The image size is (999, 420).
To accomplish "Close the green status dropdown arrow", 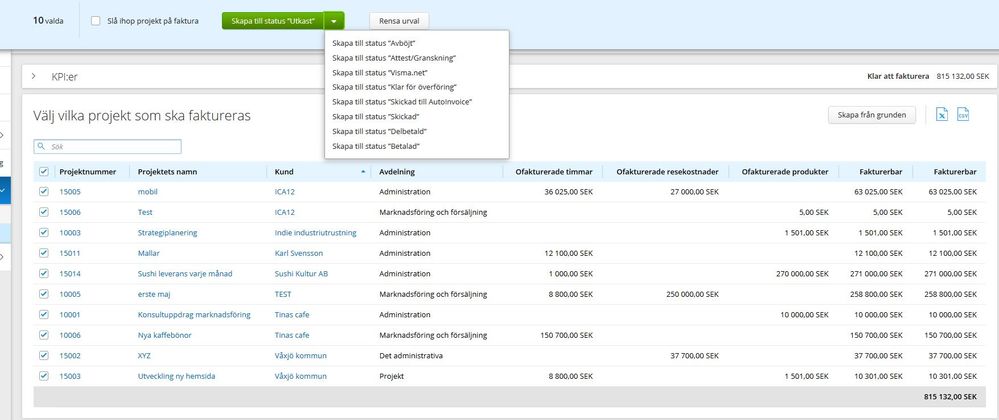I will coord(335,20).
